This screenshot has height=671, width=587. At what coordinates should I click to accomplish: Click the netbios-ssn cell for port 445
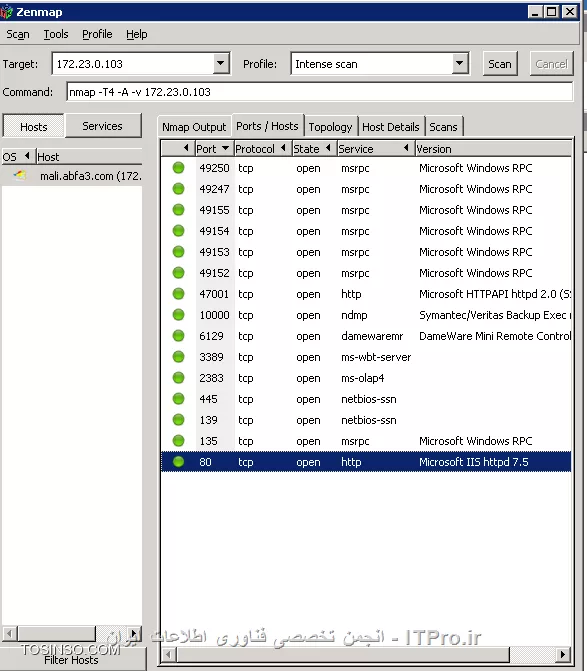click(368, 399)
